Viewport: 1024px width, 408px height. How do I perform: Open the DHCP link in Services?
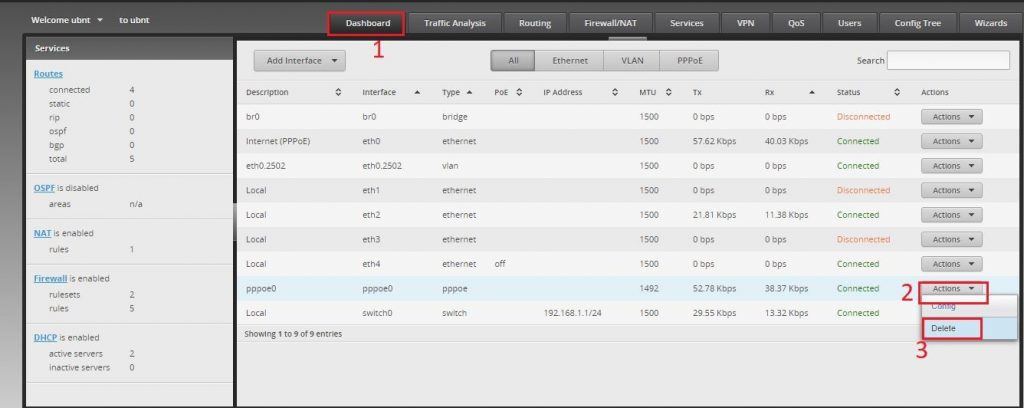click(45, 337)
